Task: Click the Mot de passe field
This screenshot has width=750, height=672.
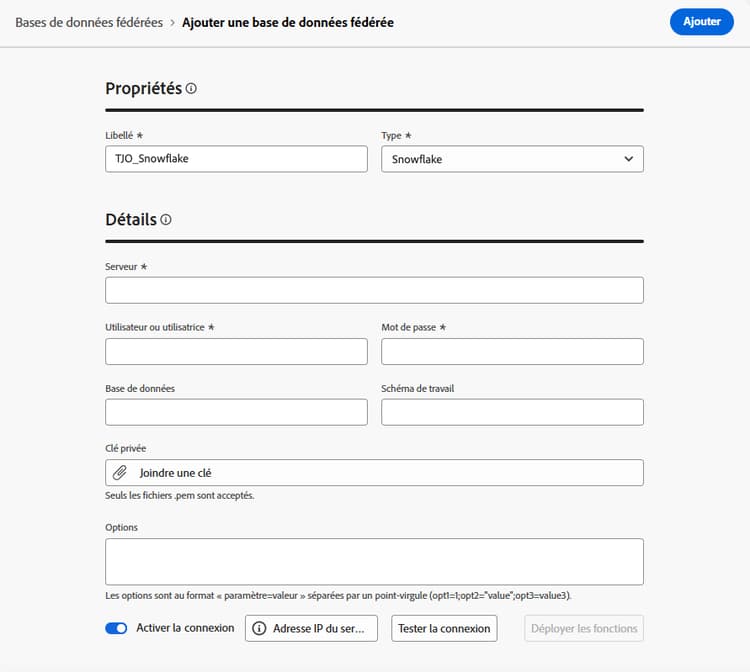Action: [512, 351]
